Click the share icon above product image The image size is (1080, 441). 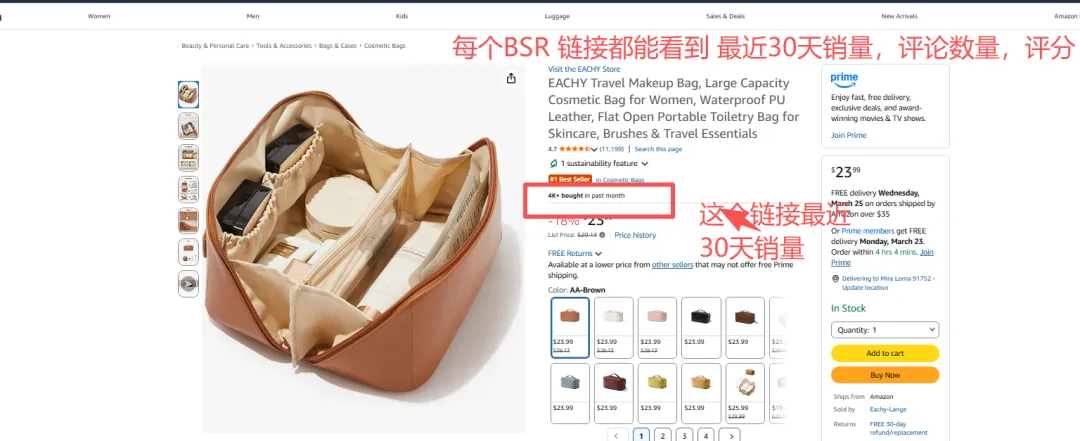(511, 79)
